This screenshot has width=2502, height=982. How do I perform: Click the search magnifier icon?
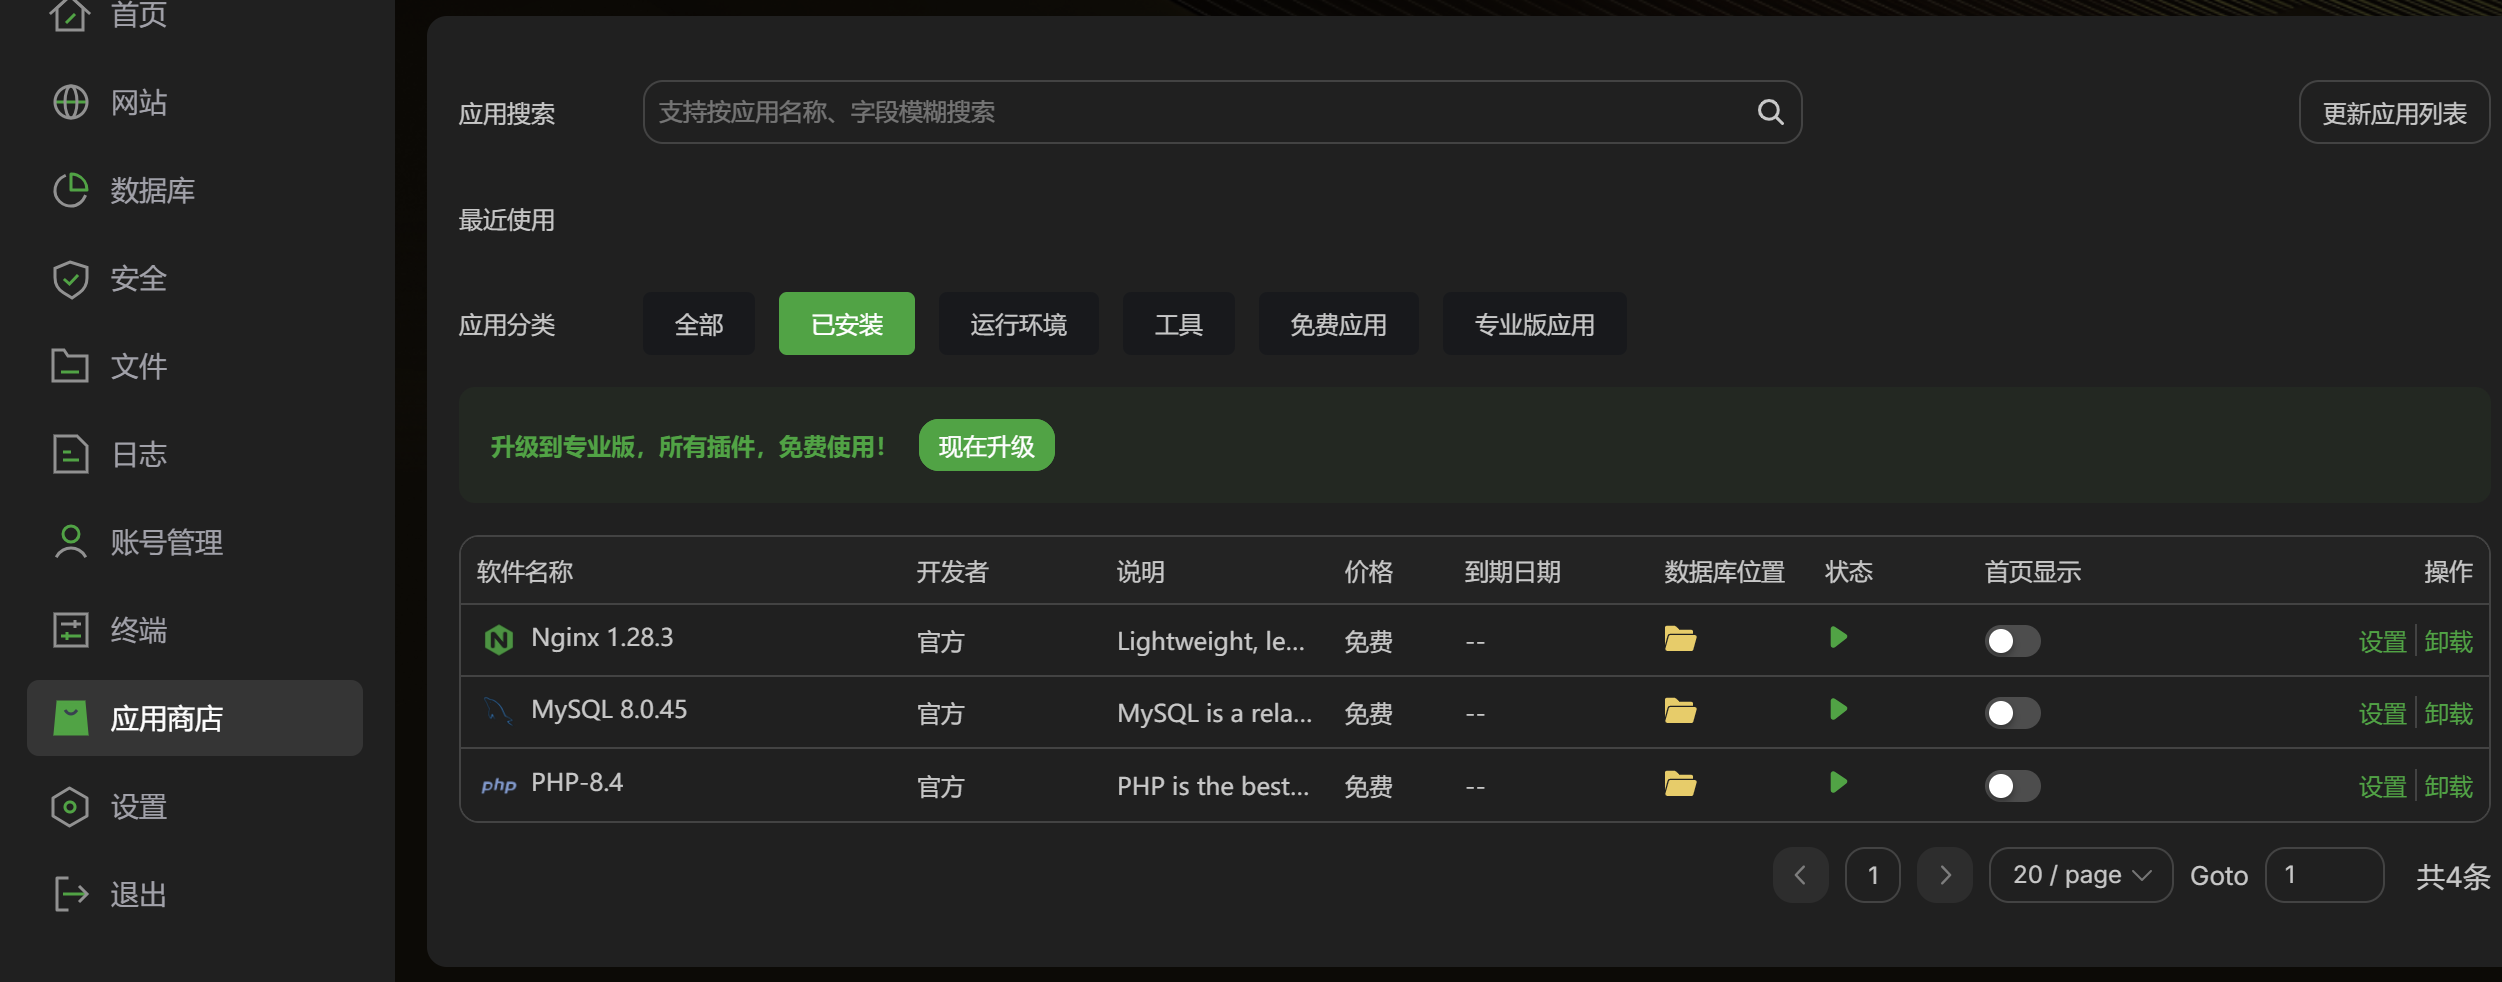pyautogui.click(x=1770, y=112)
